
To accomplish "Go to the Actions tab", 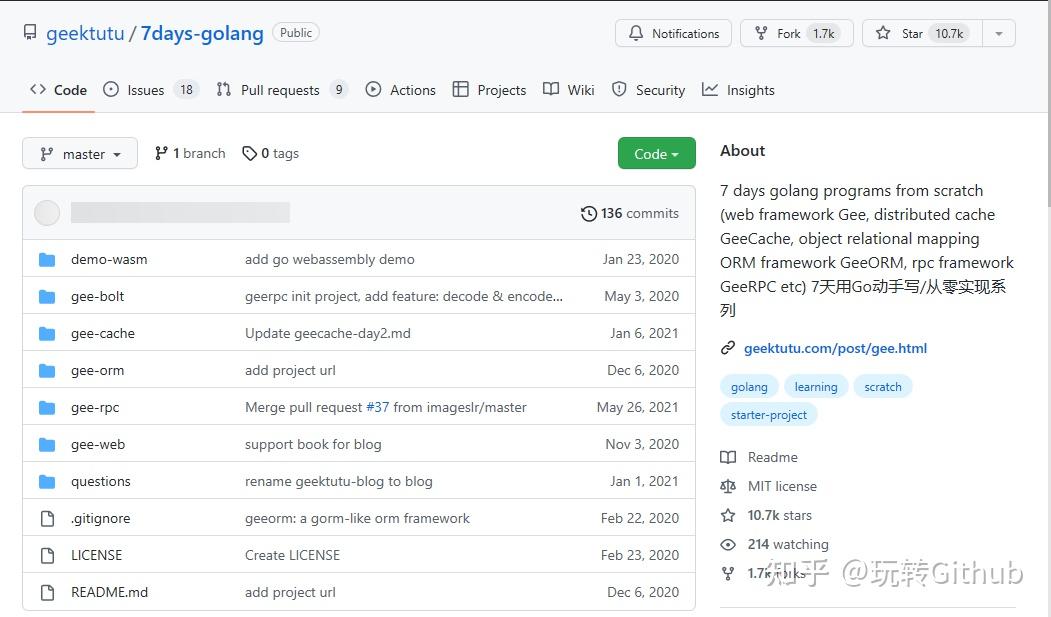I will tap(401, 90).
